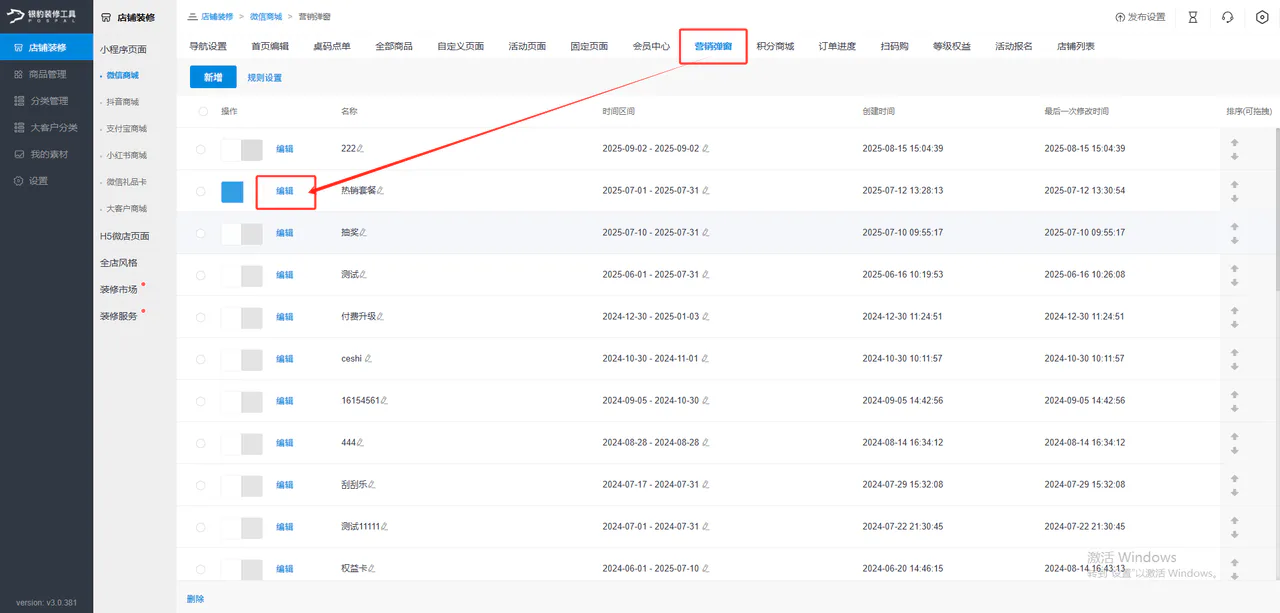Image resolution: width=1280 pixels, height=613 pixels.
Task: Click the pencil after 2024-10-30 - 2024-11-01
Action: pyautogui.click(x=705, y=359)
